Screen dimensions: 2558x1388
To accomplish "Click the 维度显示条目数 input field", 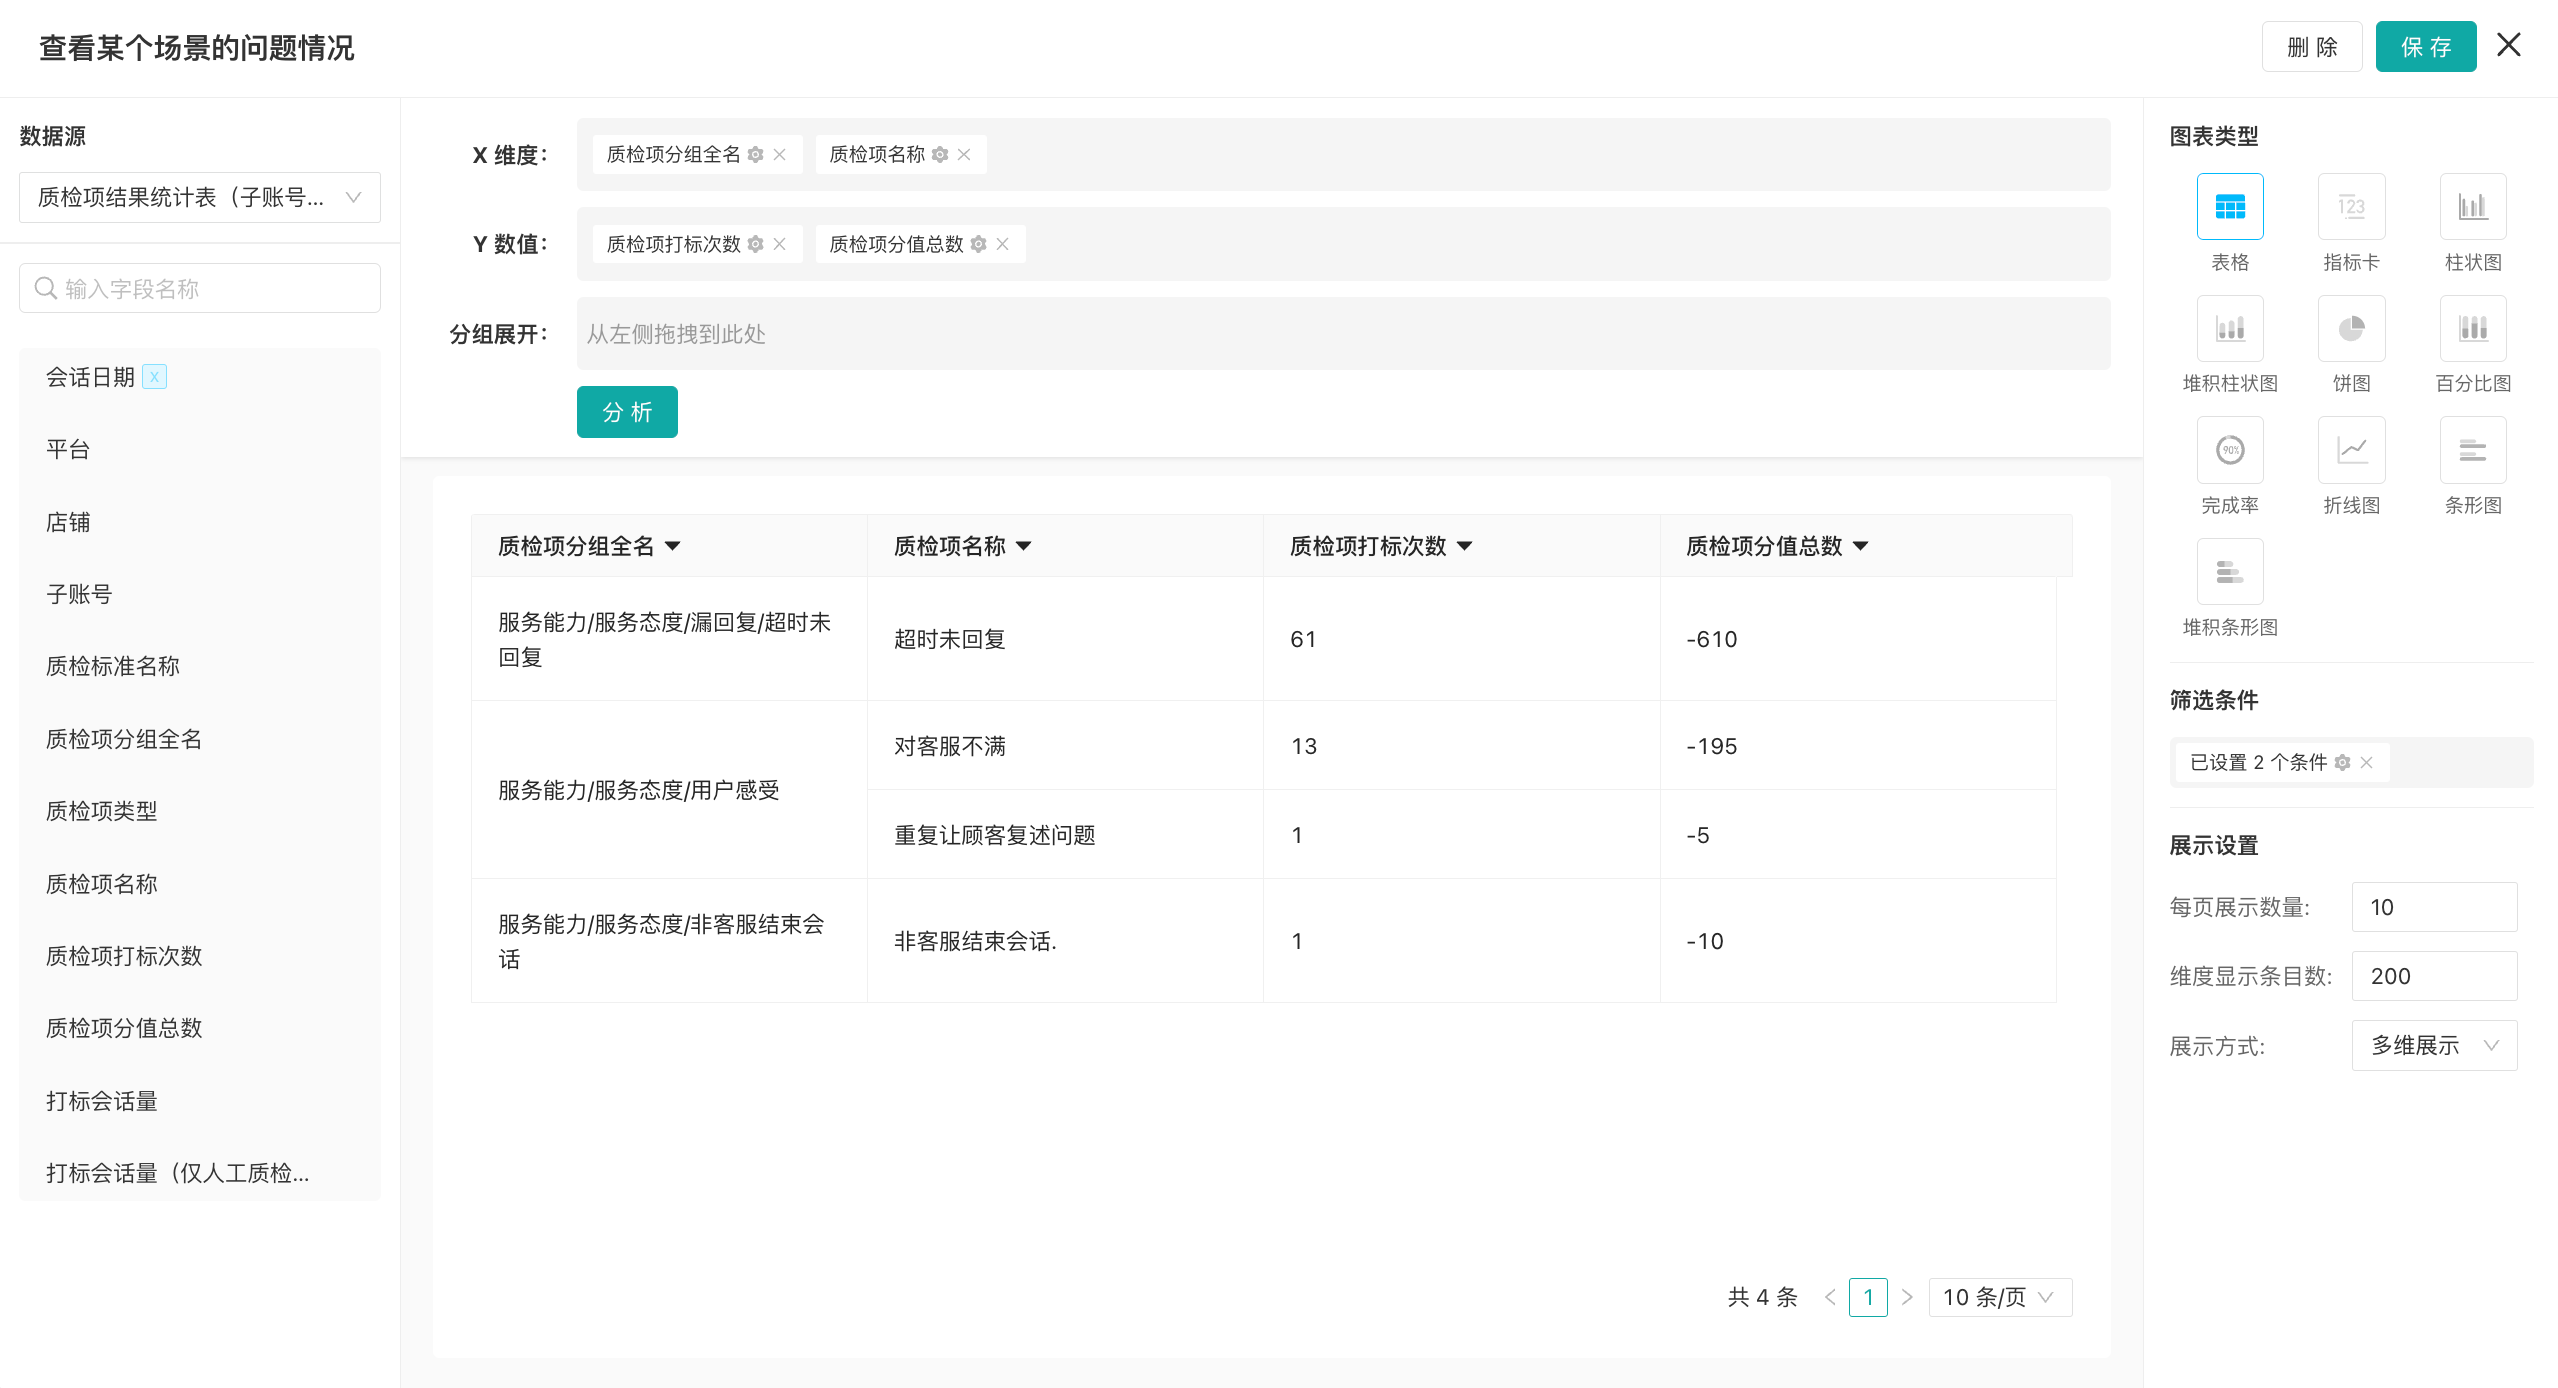I will click(x=2434, y=976).
